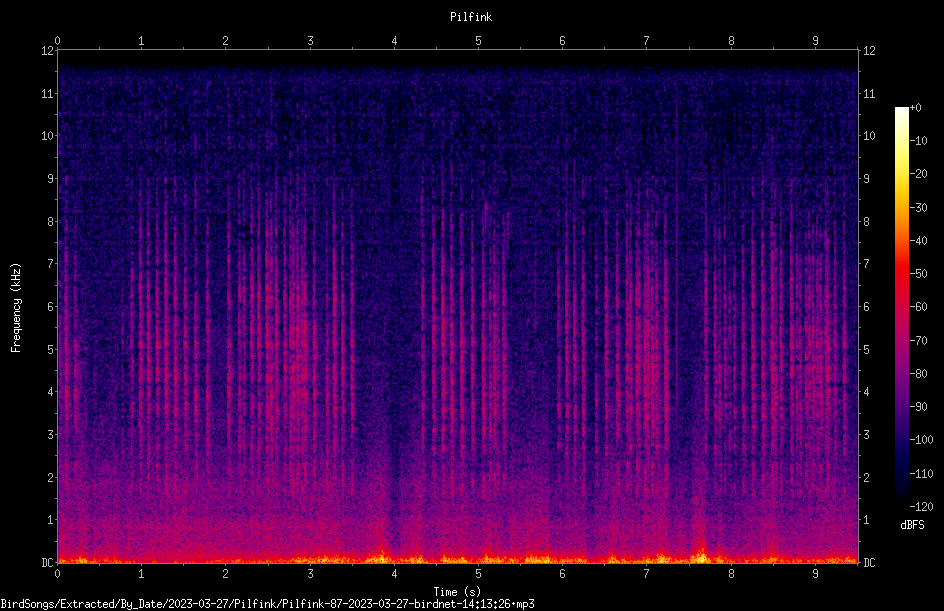Click the 8 kHz tick on right axis
Screen dimensions: 944x611
[867, 221]
